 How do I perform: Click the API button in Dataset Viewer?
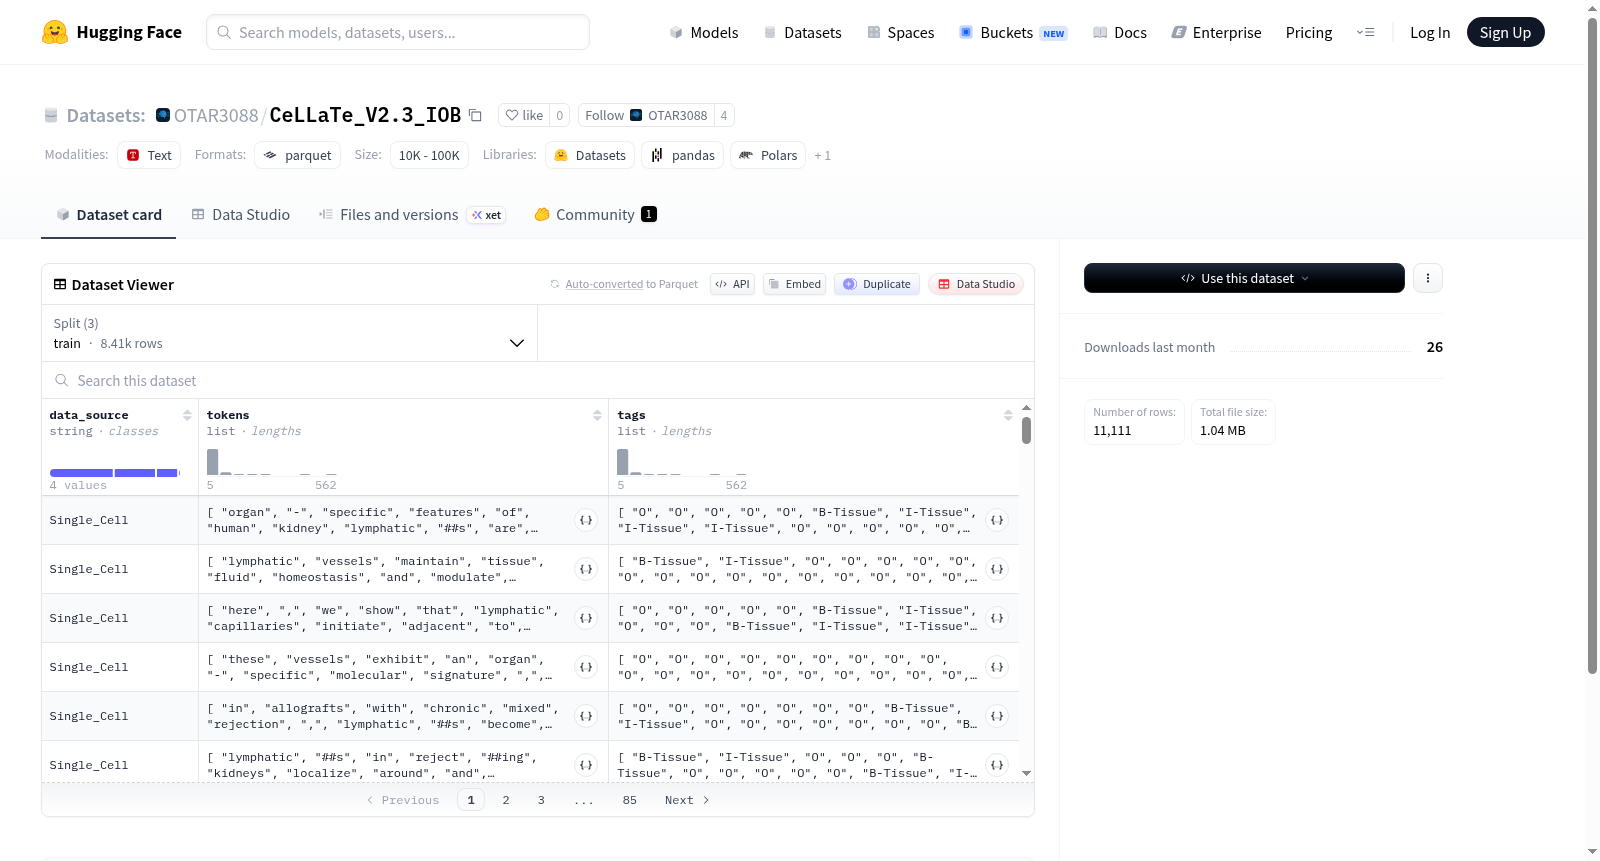(732, 284)
